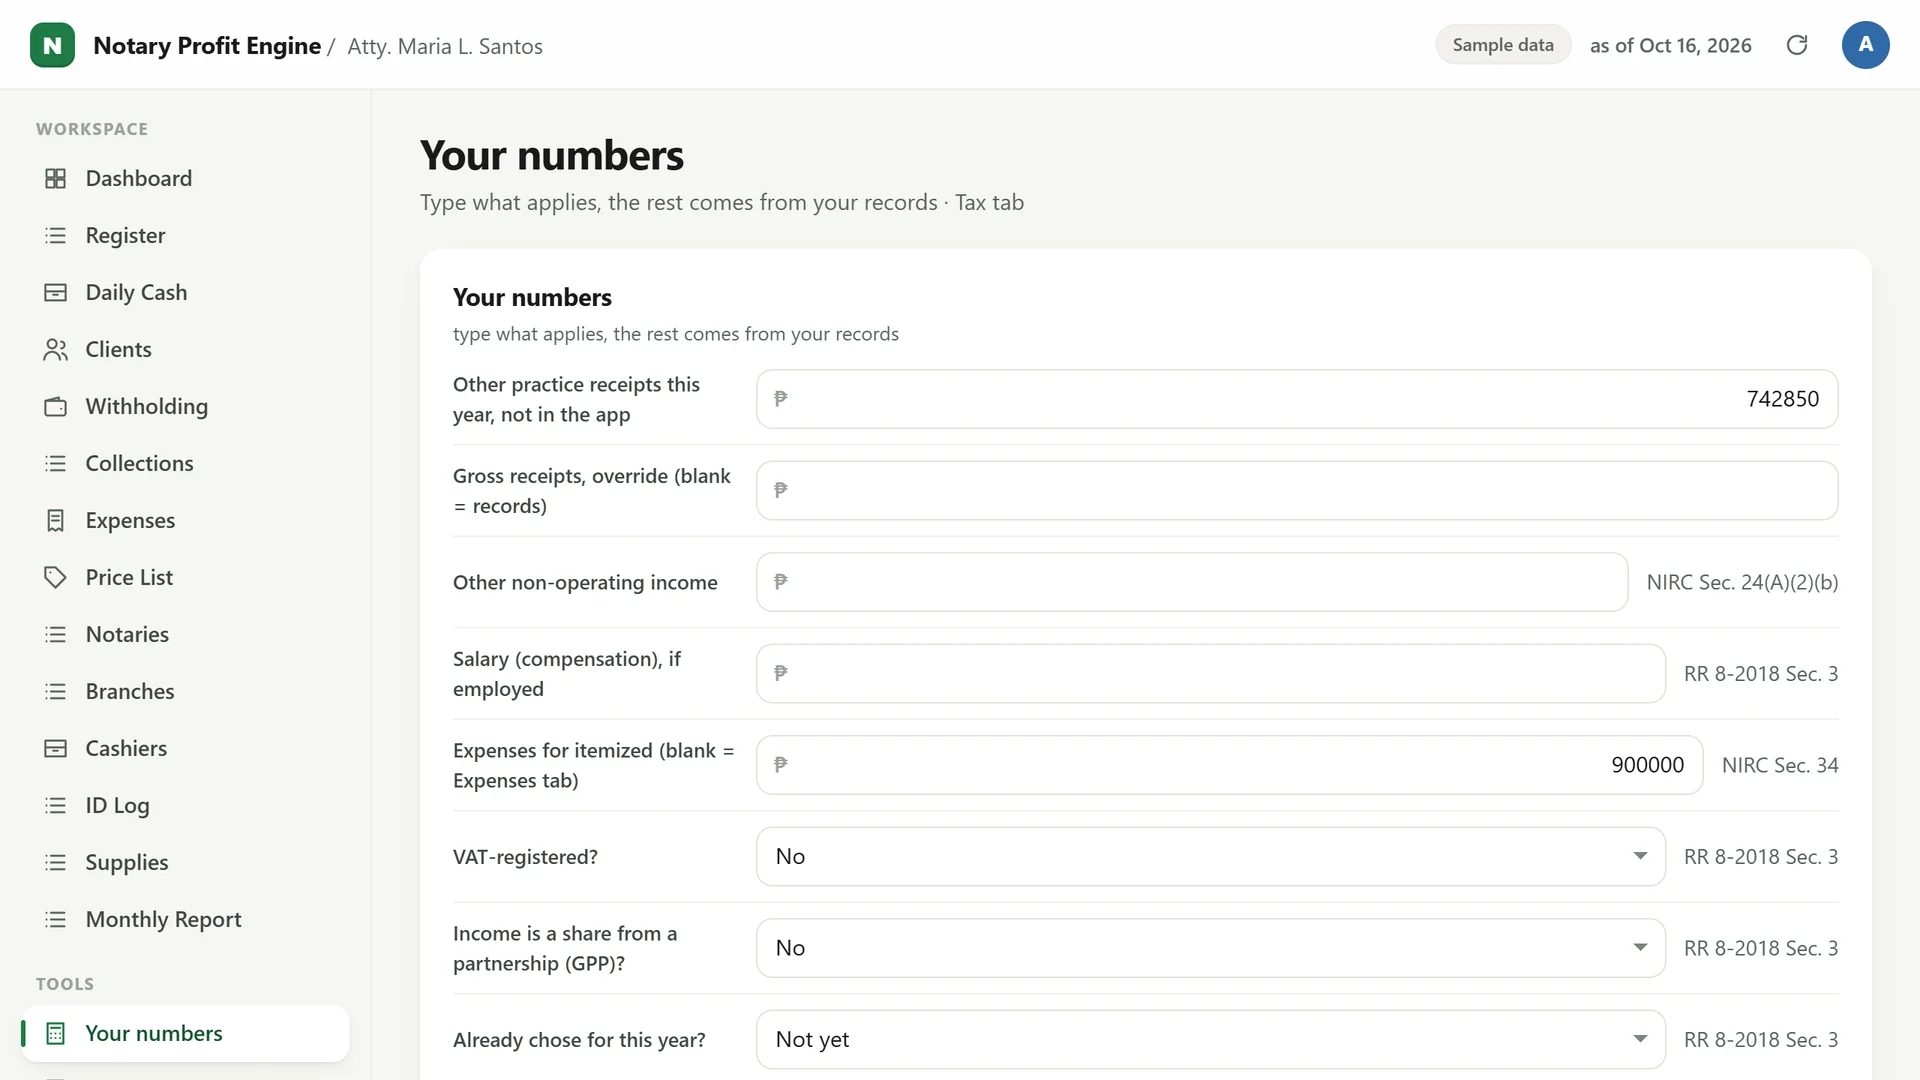Click the green Notary Profit Engine logo

(52, 45)
